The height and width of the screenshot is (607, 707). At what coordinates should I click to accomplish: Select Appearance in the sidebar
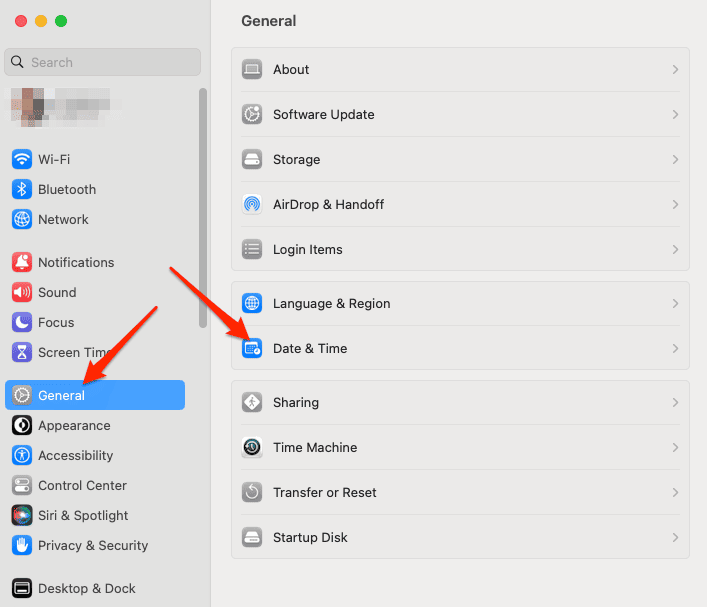pyautogui.click(x=74, y=425)
